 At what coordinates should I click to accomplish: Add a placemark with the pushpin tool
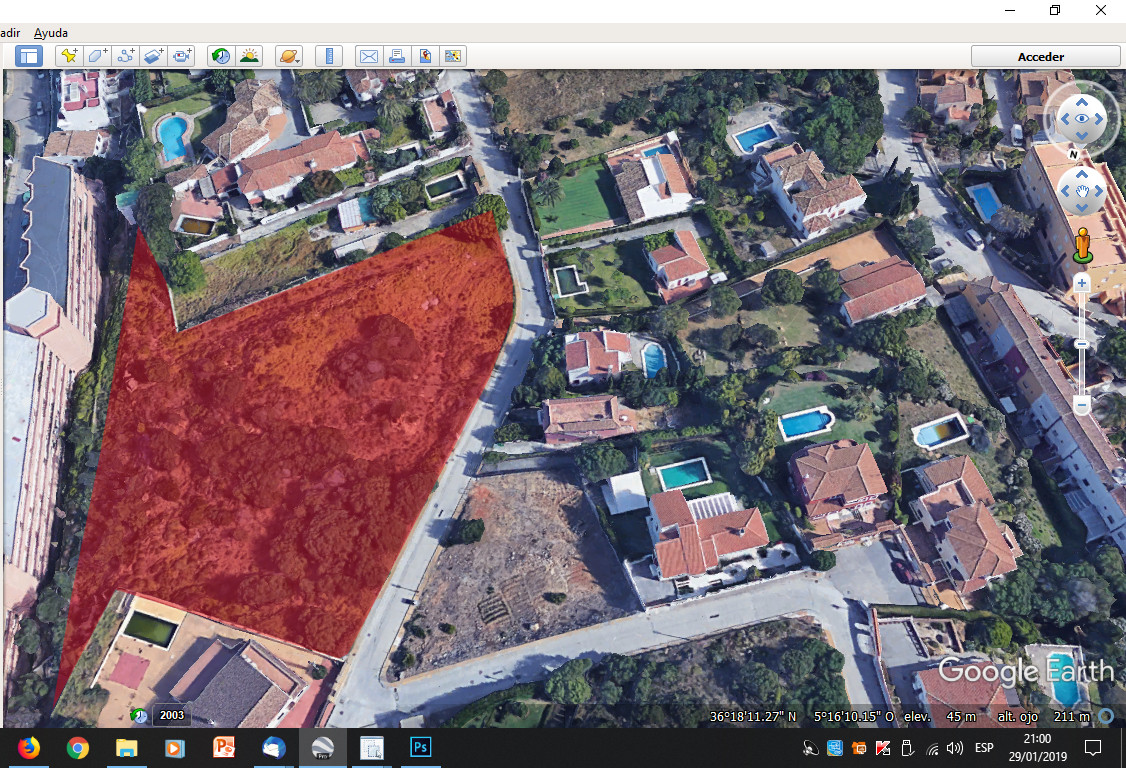[70, 56]
